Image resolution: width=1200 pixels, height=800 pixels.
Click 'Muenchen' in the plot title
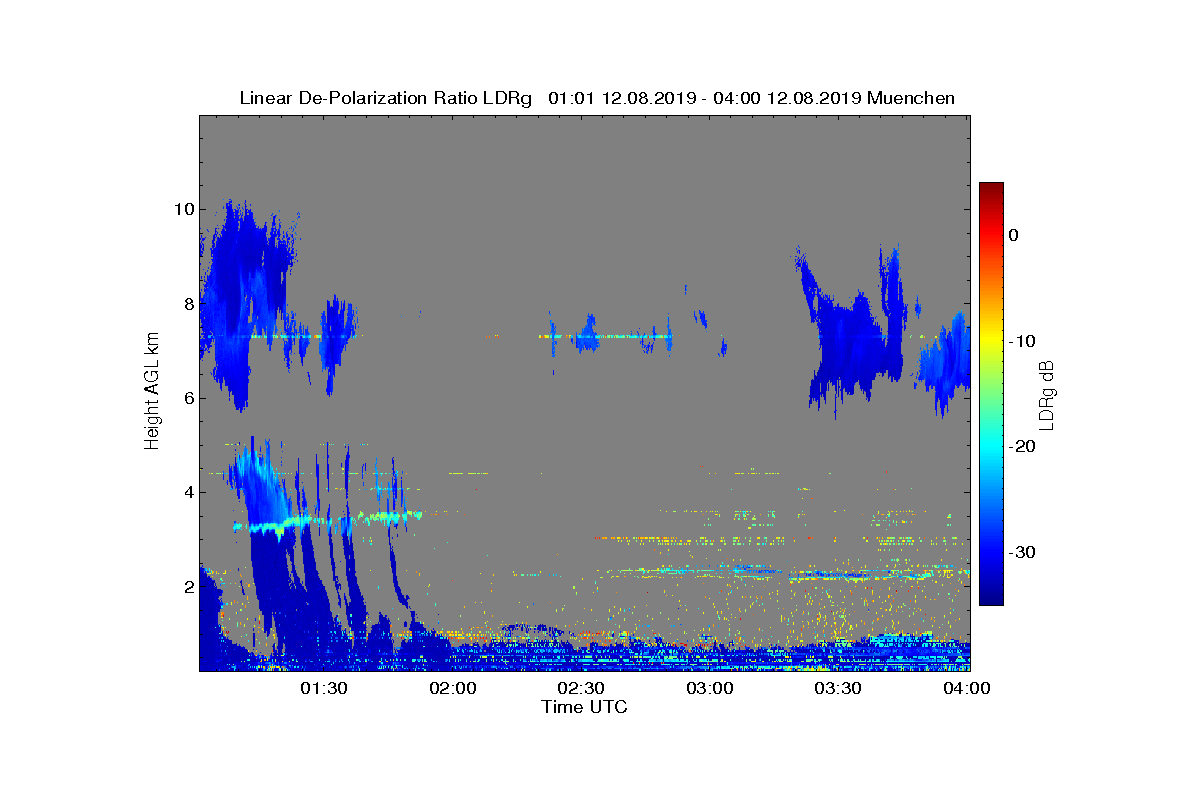[x=911, y=98]
